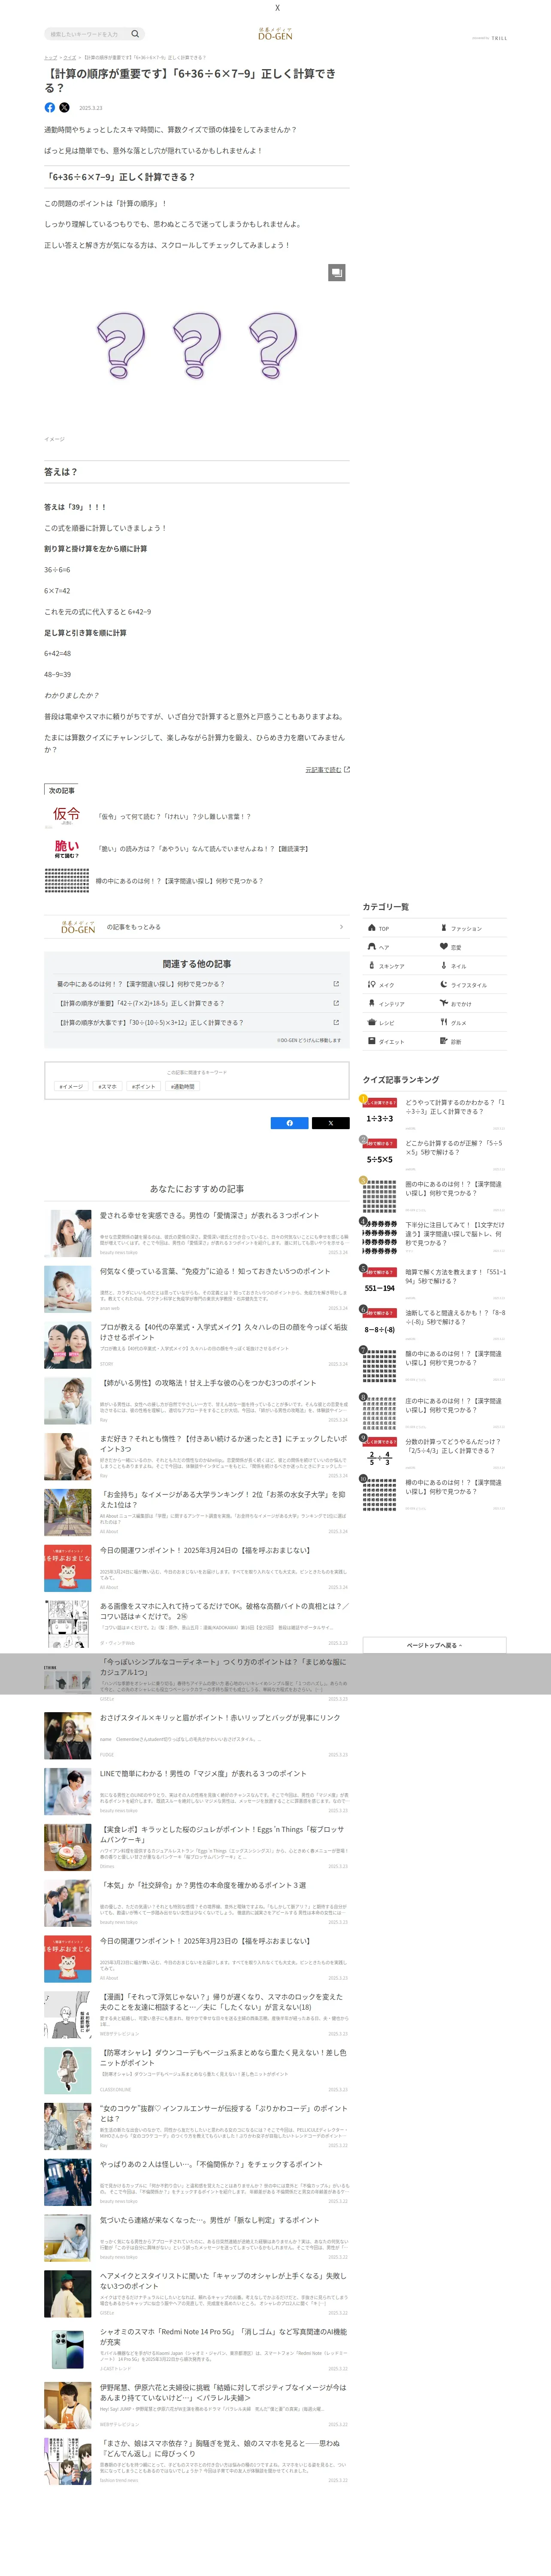Open thumbnail for 桜のジュレ Eggs 'n Things パンケーキ
Screen dimensions: 551x2576
pos(68,1848)
